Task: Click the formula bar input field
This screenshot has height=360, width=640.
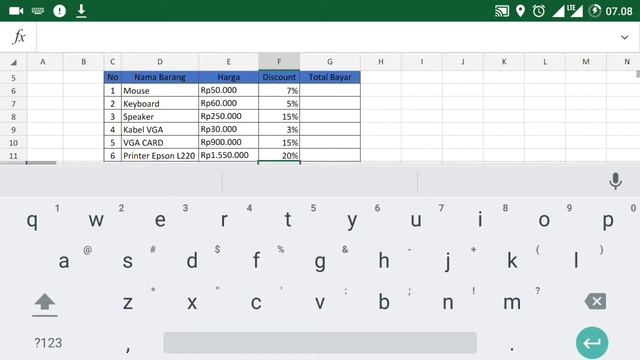Action: point(327,37)
